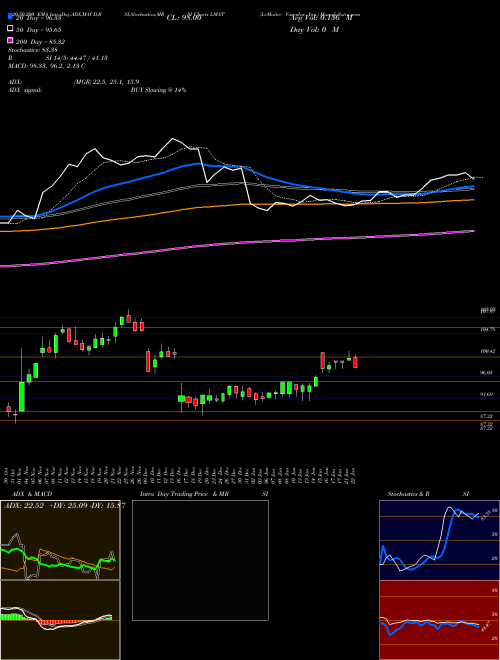Open the ADX indicator mini chart
This screenshot has width=500, height=660.
point(60,540)
